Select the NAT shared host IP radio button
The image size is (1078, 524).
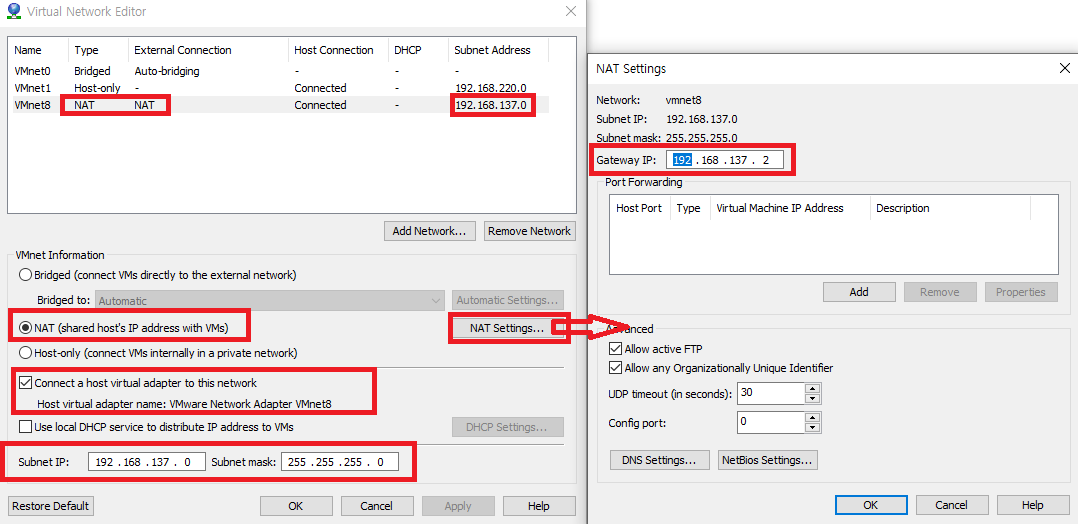tap(25, 328)
